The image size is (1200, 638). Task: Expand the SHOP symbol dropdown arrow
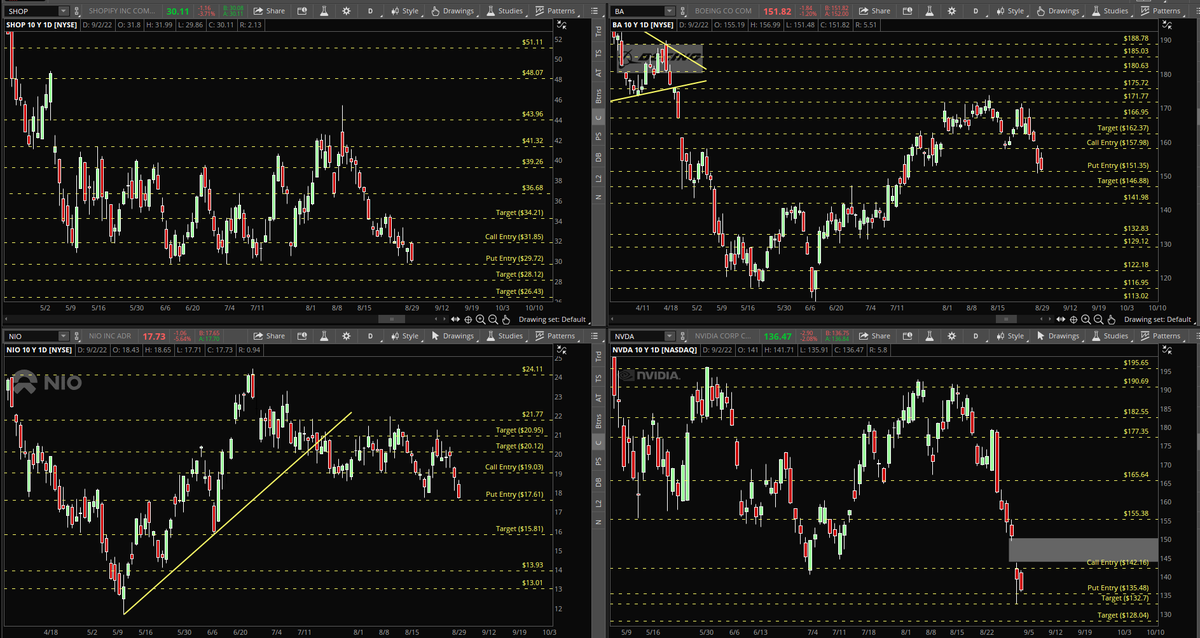(x=63, y=11)
